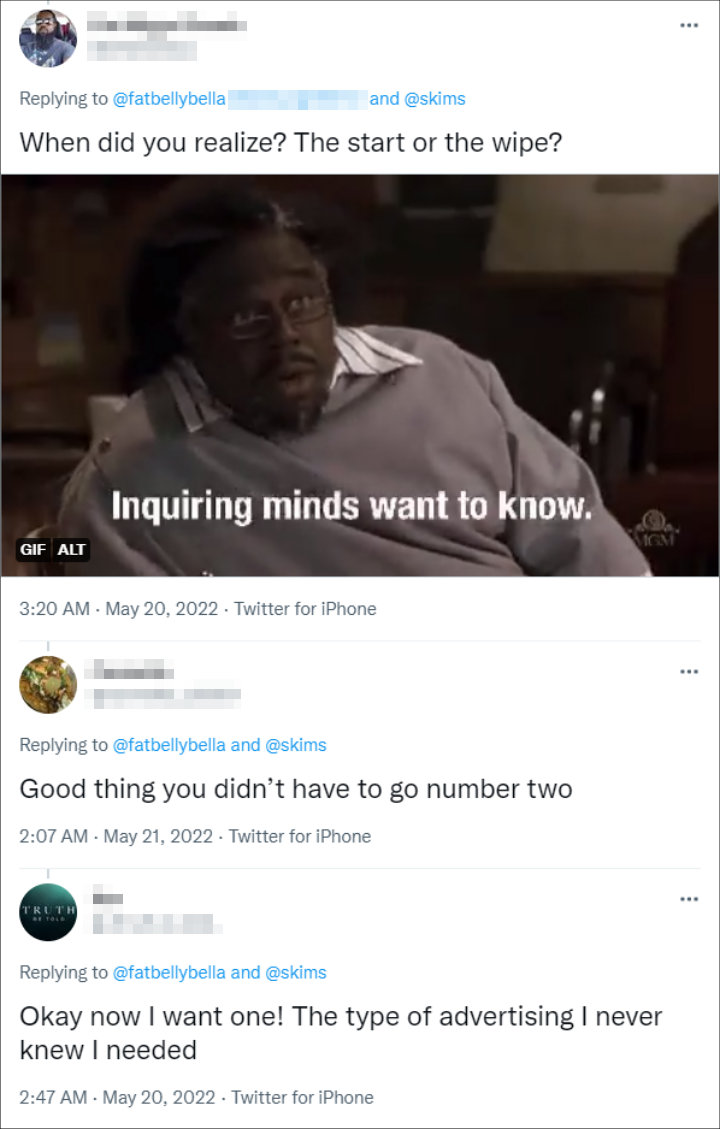Open @fatbellybella link in the second reply
Screen dimensions: 720x1129
[170, 745]
